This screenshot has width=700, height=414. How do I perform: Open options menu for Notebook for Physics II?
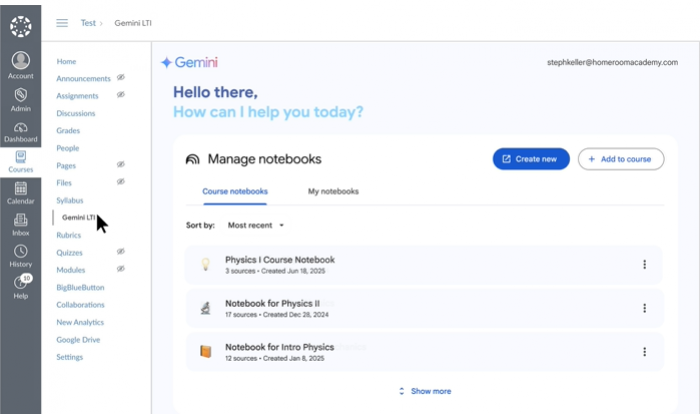click(x=644, y=308)
